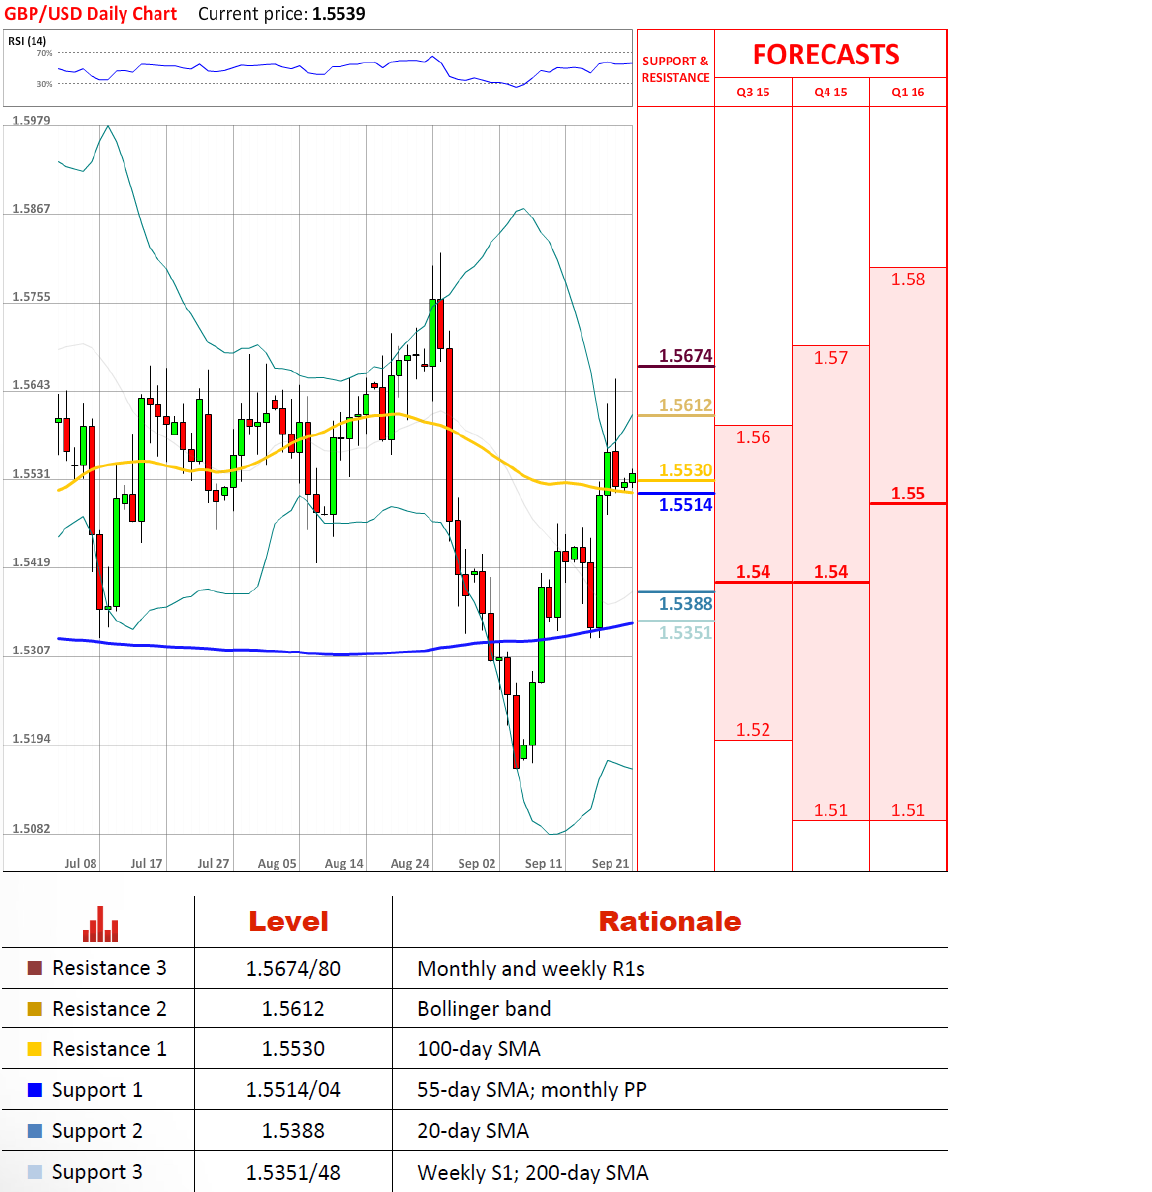The height and width of the screenshot is (1192, 1152).
Task: Click the 1.51 value in Q4 15 column
Action: pyautogui.click(x=830, y=810)
